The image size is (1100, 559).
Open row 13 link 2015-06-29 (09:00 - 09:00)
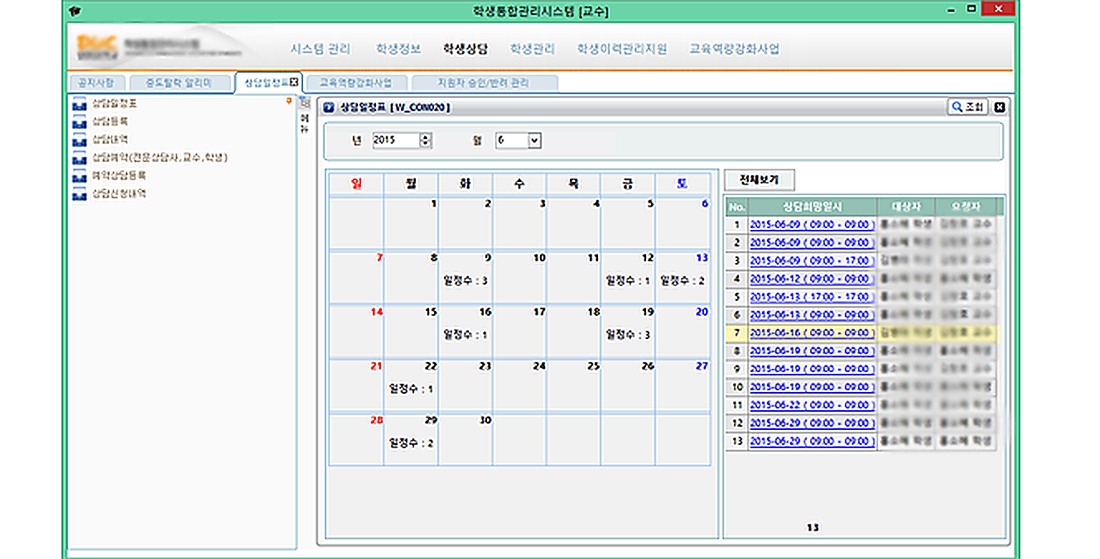click(812, 441)
